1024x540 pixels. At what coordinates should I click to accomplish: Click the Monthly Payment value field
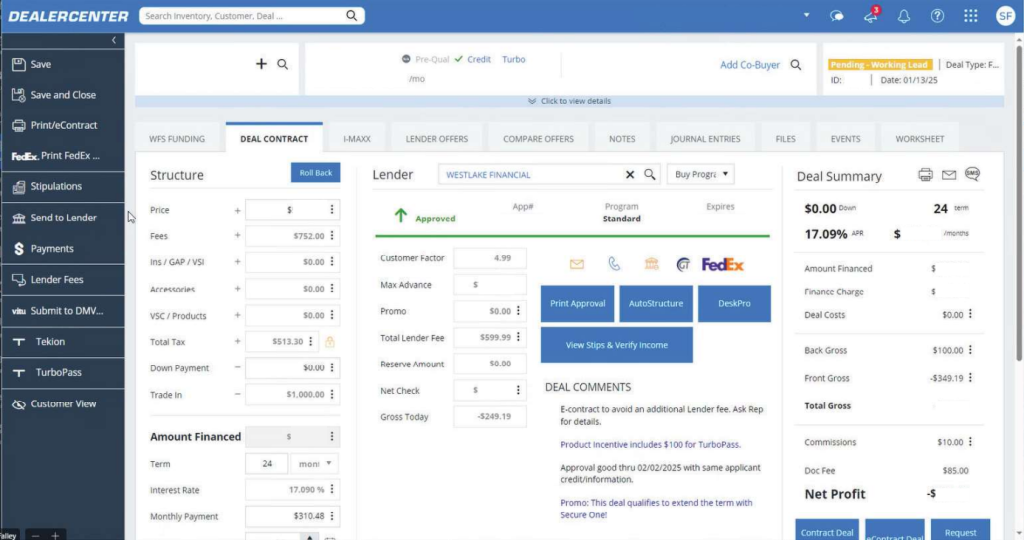pos(293,516)
